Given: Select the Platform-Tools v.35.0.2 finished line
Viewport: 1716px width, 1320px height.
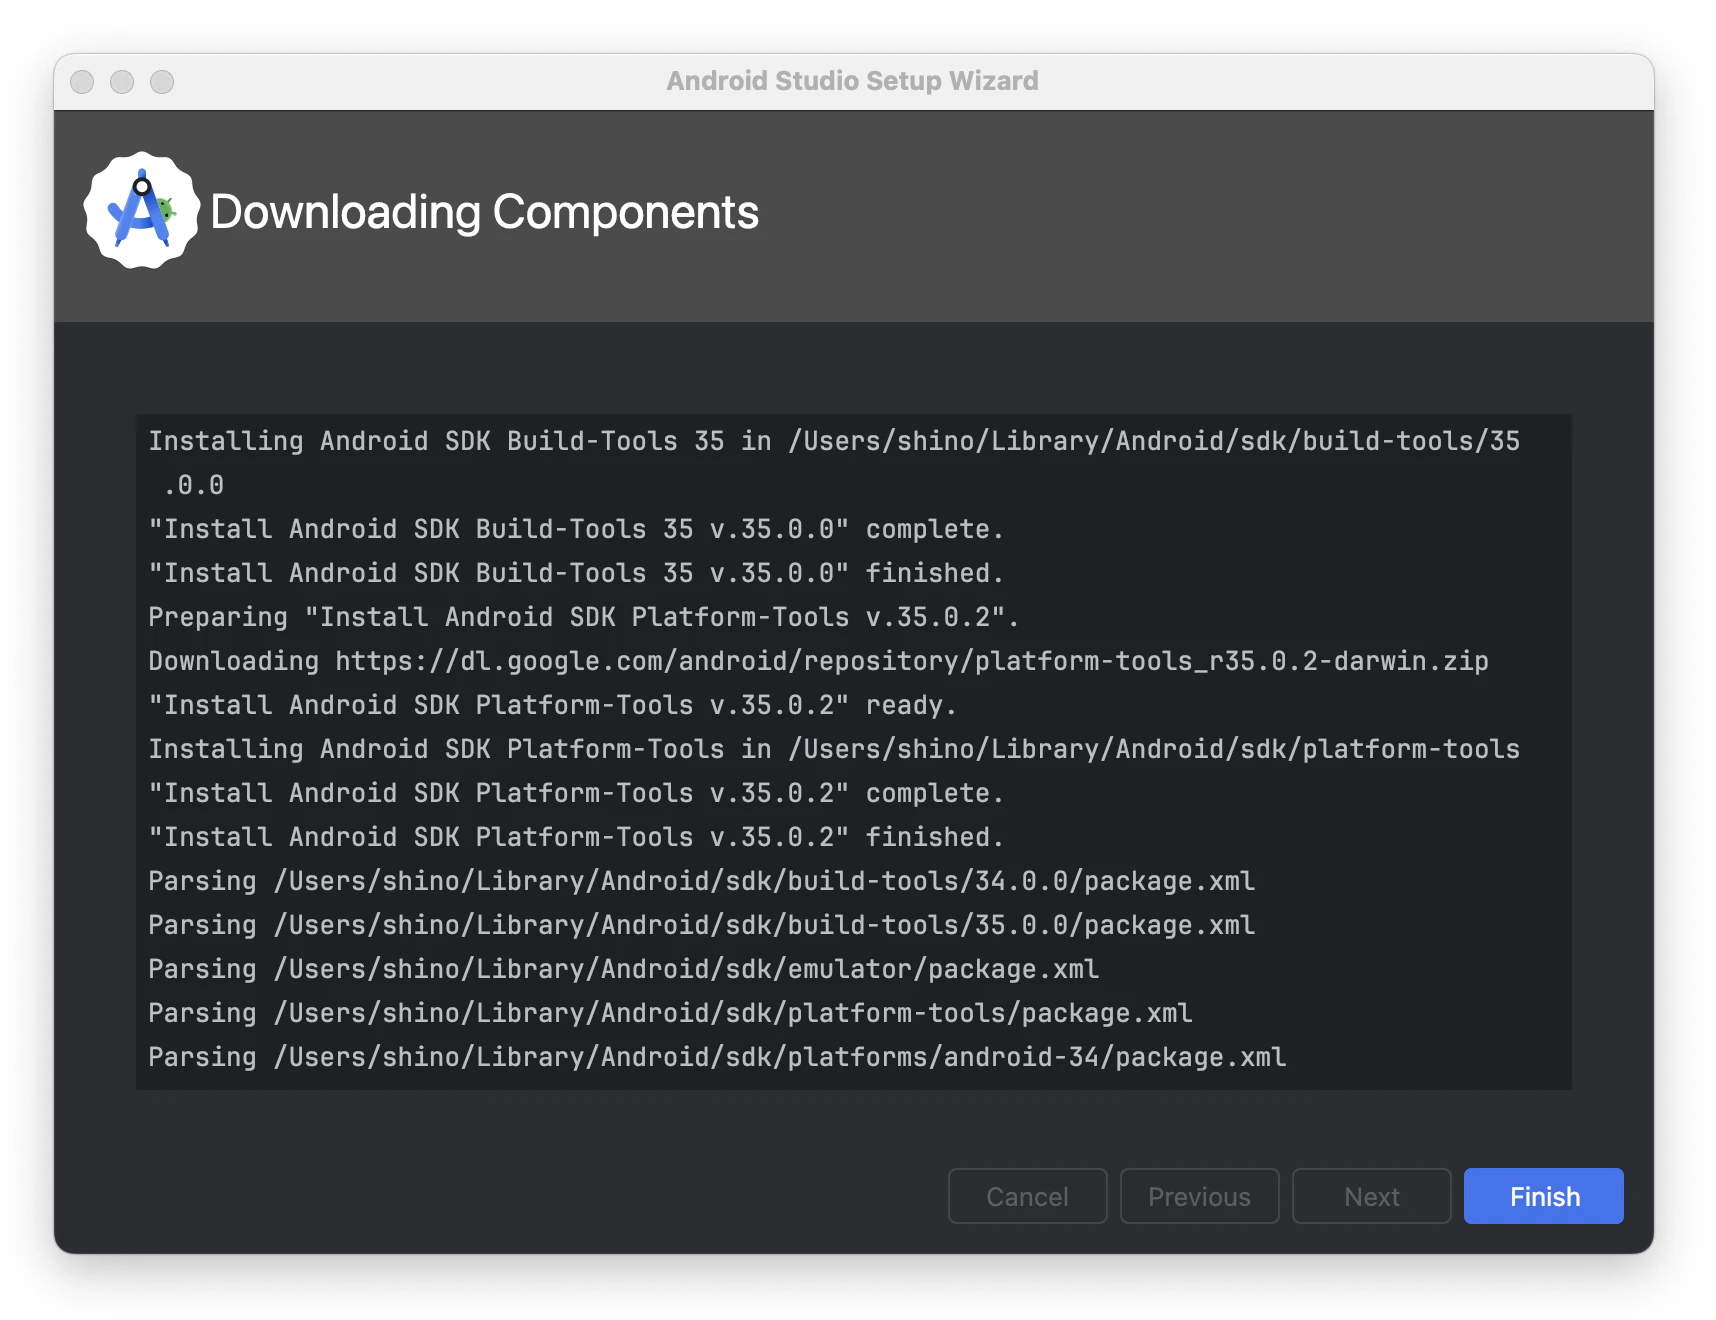Looking at the screenshot, I should coord(576,837).
